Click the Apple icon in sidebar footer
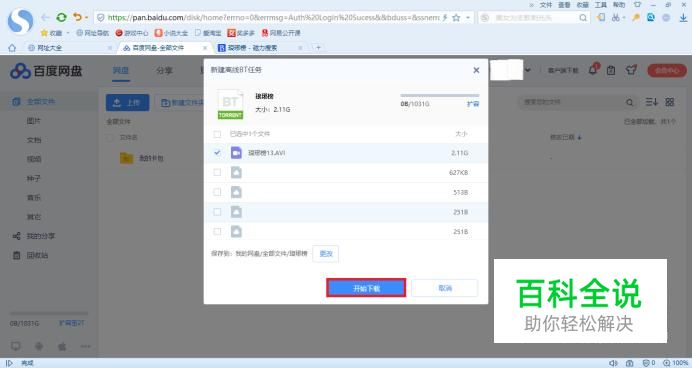This screenshot has width=692, height=368. (x=62, y=346)
